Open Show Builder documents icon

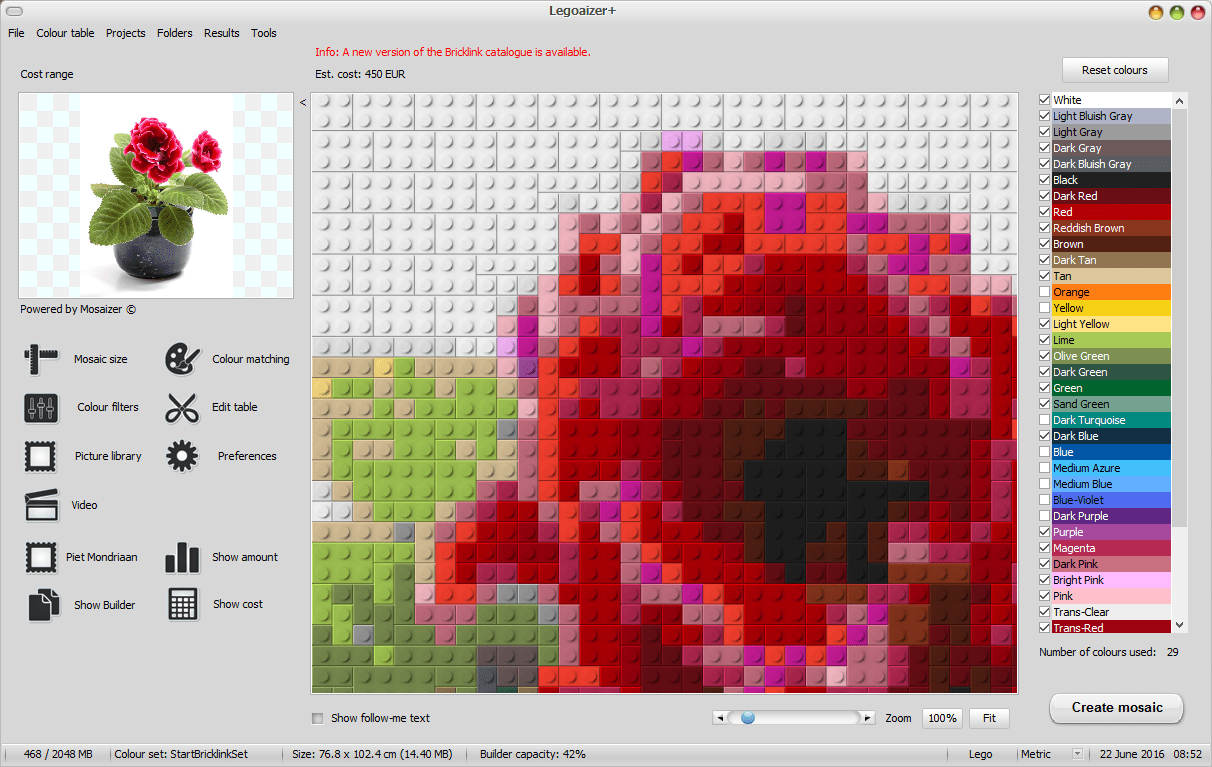(x=42, y=605)
